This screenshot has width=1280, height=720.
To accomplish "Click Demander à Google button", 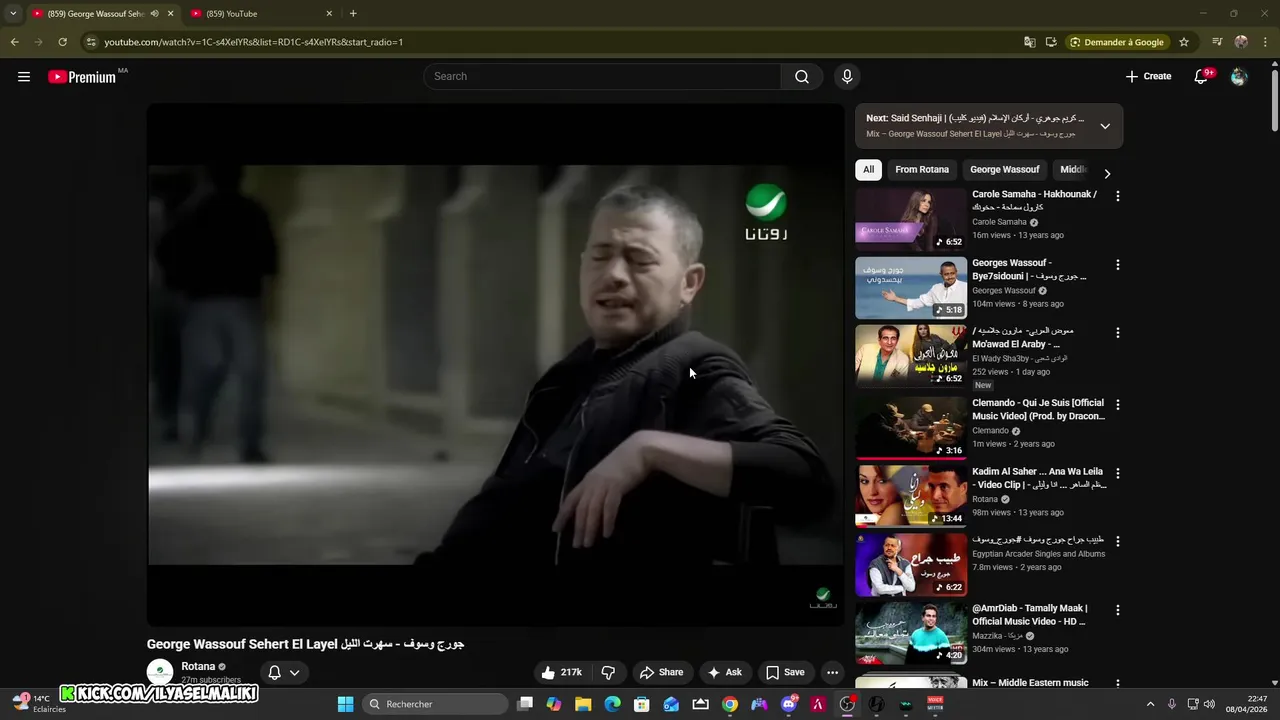I will (x=1116, y=42).
